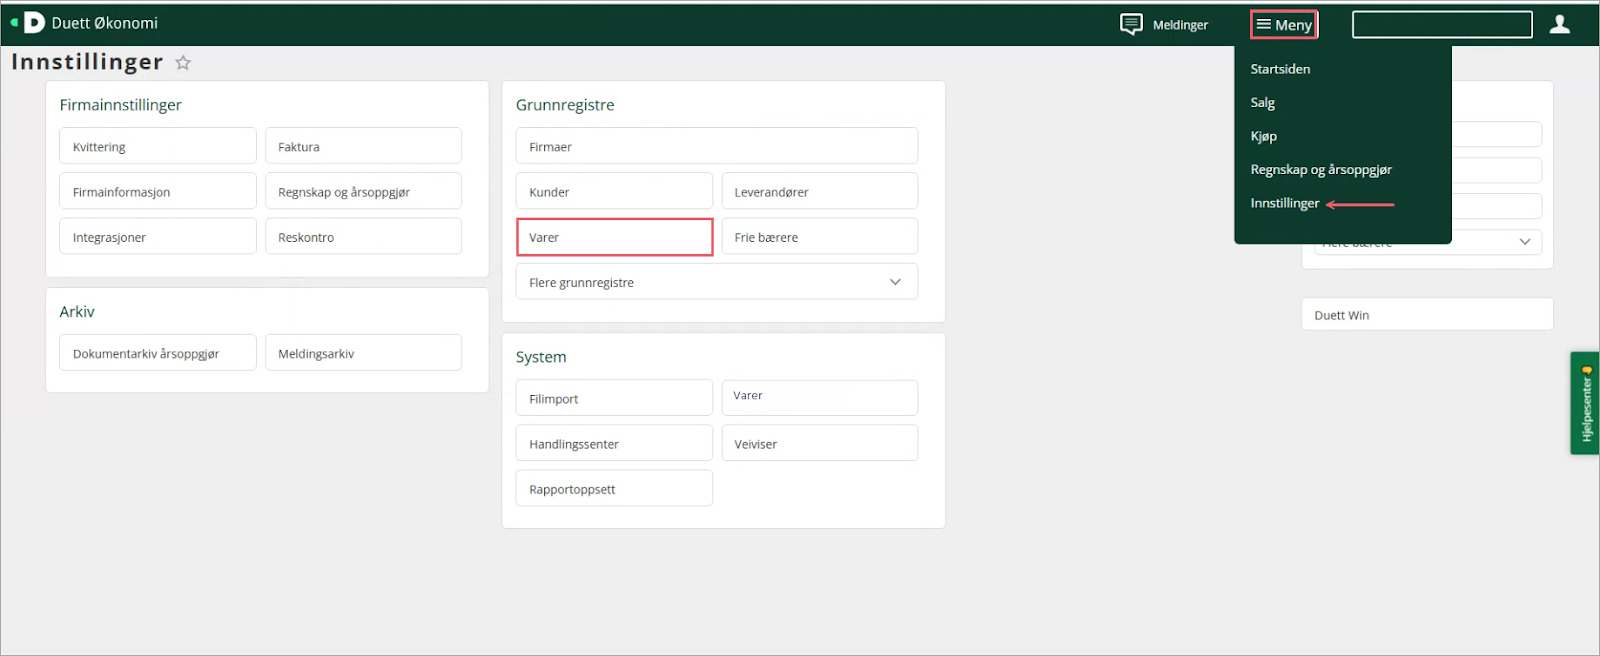This screenshot has width=1600, height=656.
Task: Open the Hjelpesenter side tab
Action: coord(1585,403)
